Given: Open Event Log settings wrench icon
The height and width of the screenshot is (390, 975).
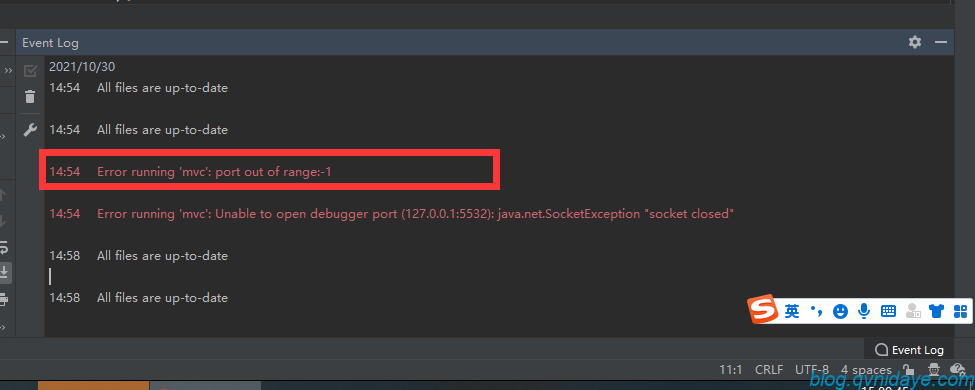Looking at the screenshot, I should [30, 130].
